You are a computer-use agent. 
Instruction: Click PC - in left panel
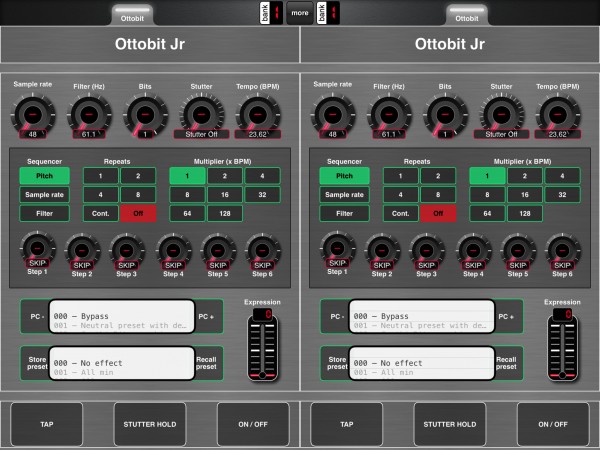coord(37,316)
